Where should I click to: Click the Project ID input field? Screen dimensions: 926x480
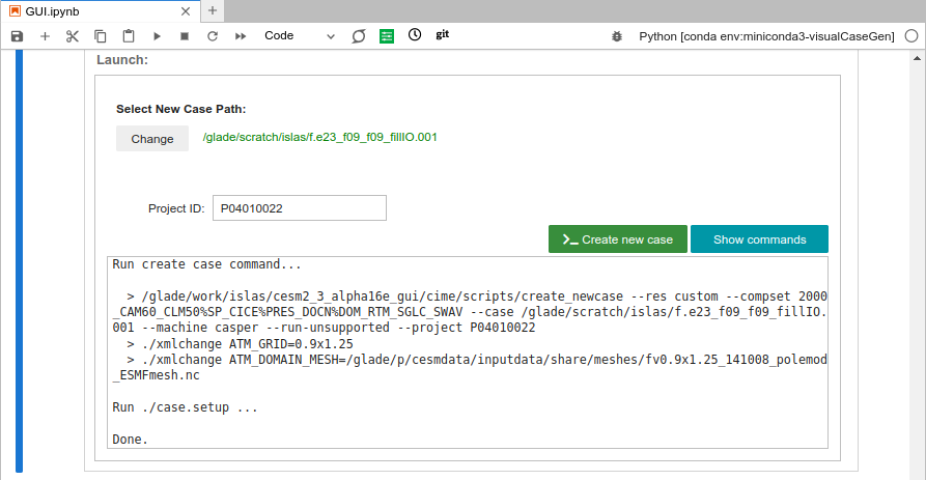coord(299,208)
